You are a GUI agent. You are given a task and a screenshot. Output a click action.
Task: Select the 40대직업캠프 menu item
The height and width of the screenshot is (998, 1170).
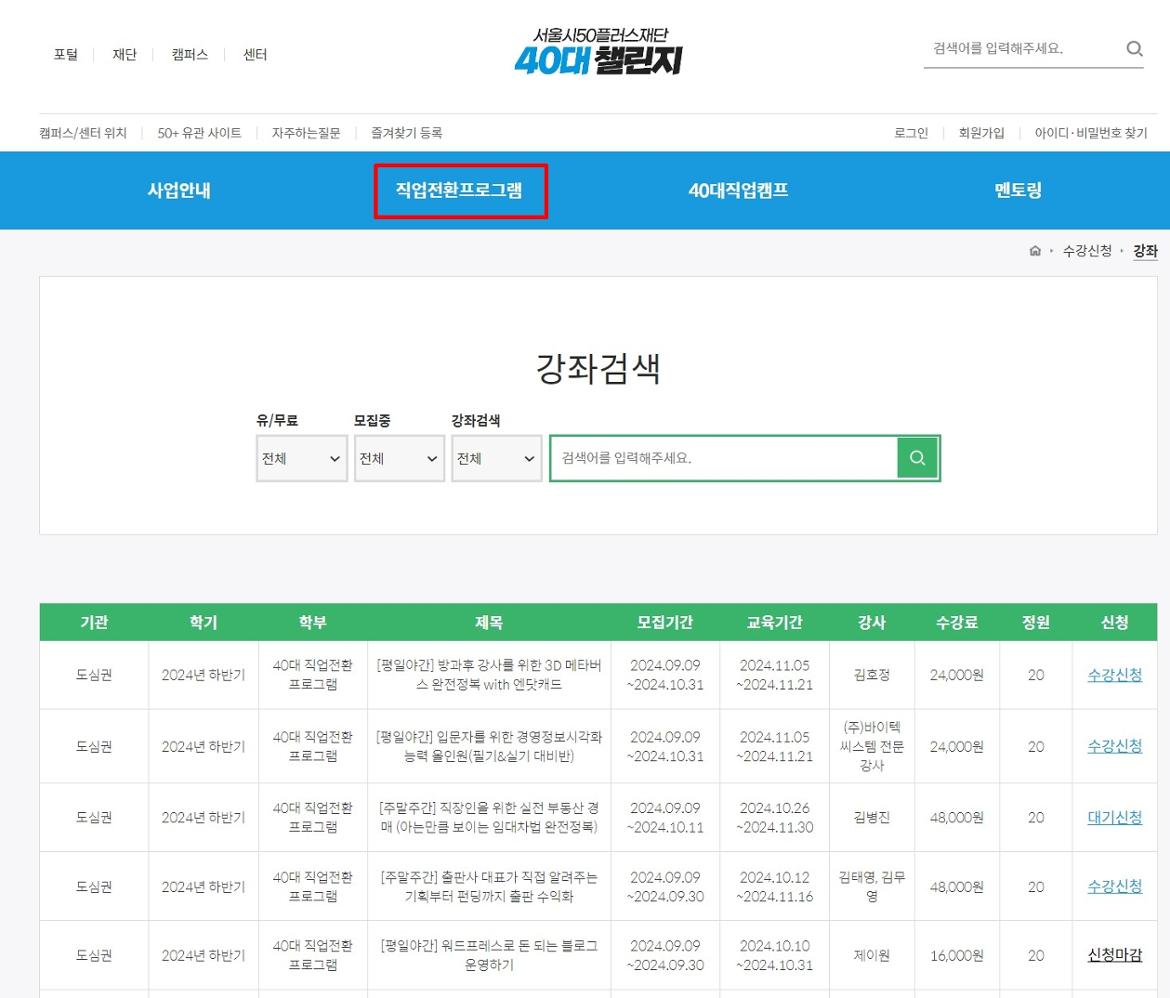tap(738, 191)
